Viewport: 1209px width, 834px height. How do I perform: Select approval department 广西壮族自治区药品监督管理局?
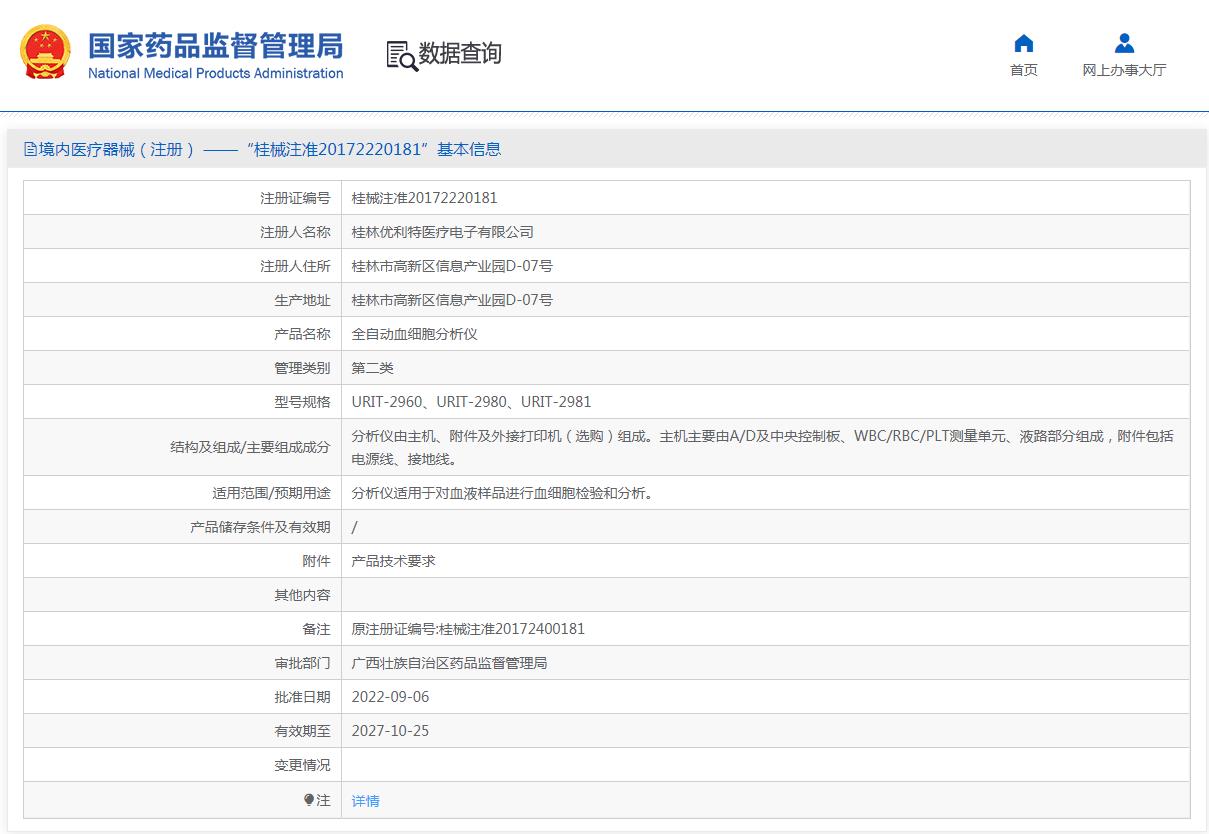pyautogui.click(x=450, y=663)
